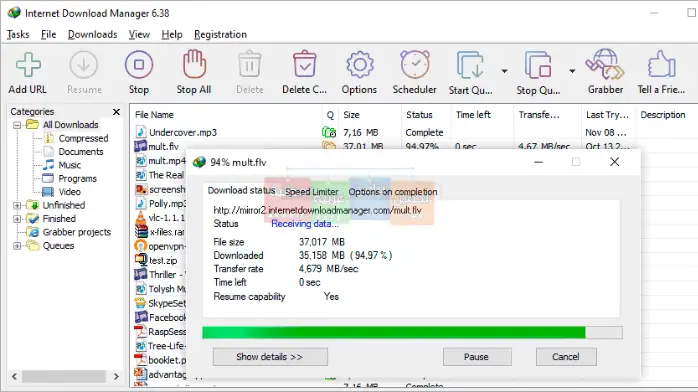Viewport: 698px width, 392px height.
Task: Select the Documents category
Action: pos(81,152)
